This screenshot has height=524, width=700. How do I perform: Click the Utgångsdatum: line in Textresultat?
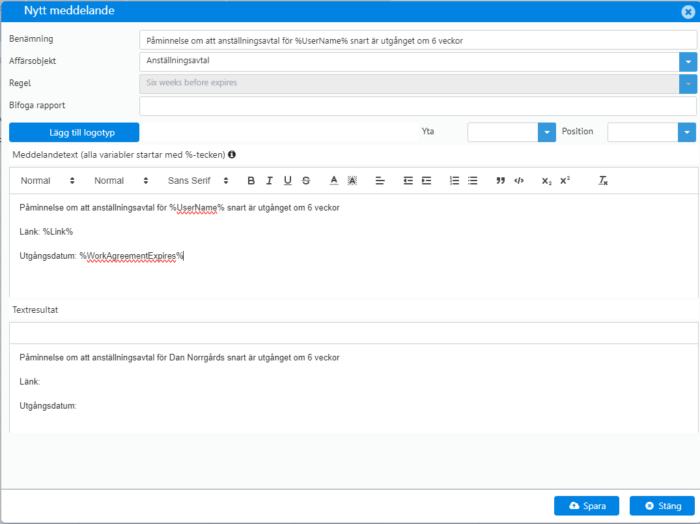[48, 406]
